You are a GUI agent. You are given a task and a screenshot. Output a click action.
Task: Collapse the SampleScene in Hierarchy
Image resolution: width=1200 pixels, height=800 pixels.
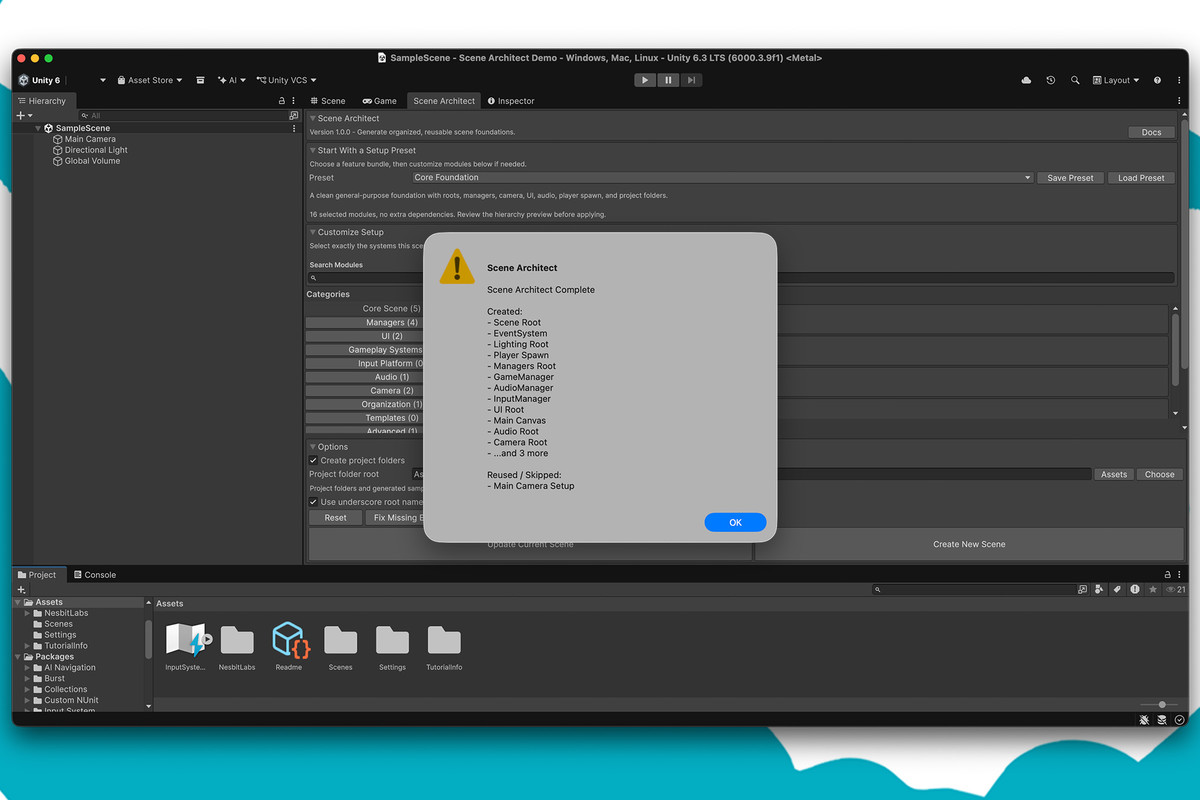click(38, 128)
